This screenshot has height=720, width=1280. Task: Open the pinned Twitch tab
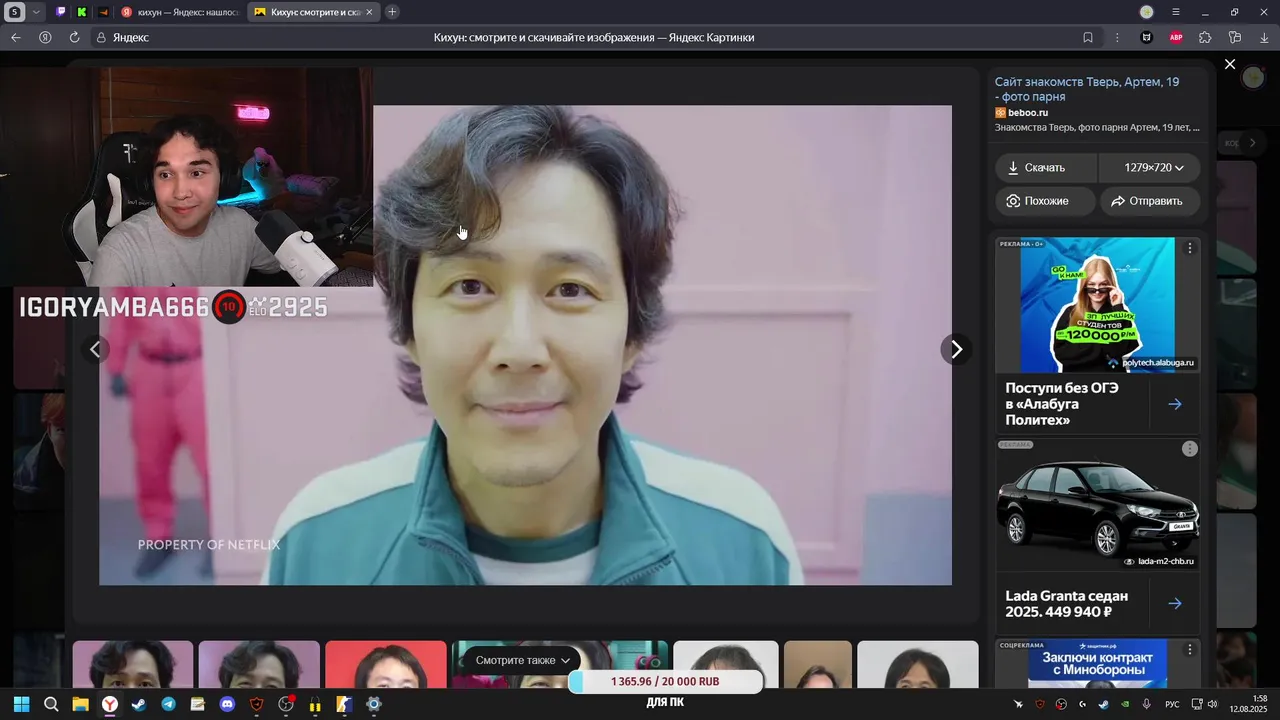pyautogui.click(x=61, y=12)
